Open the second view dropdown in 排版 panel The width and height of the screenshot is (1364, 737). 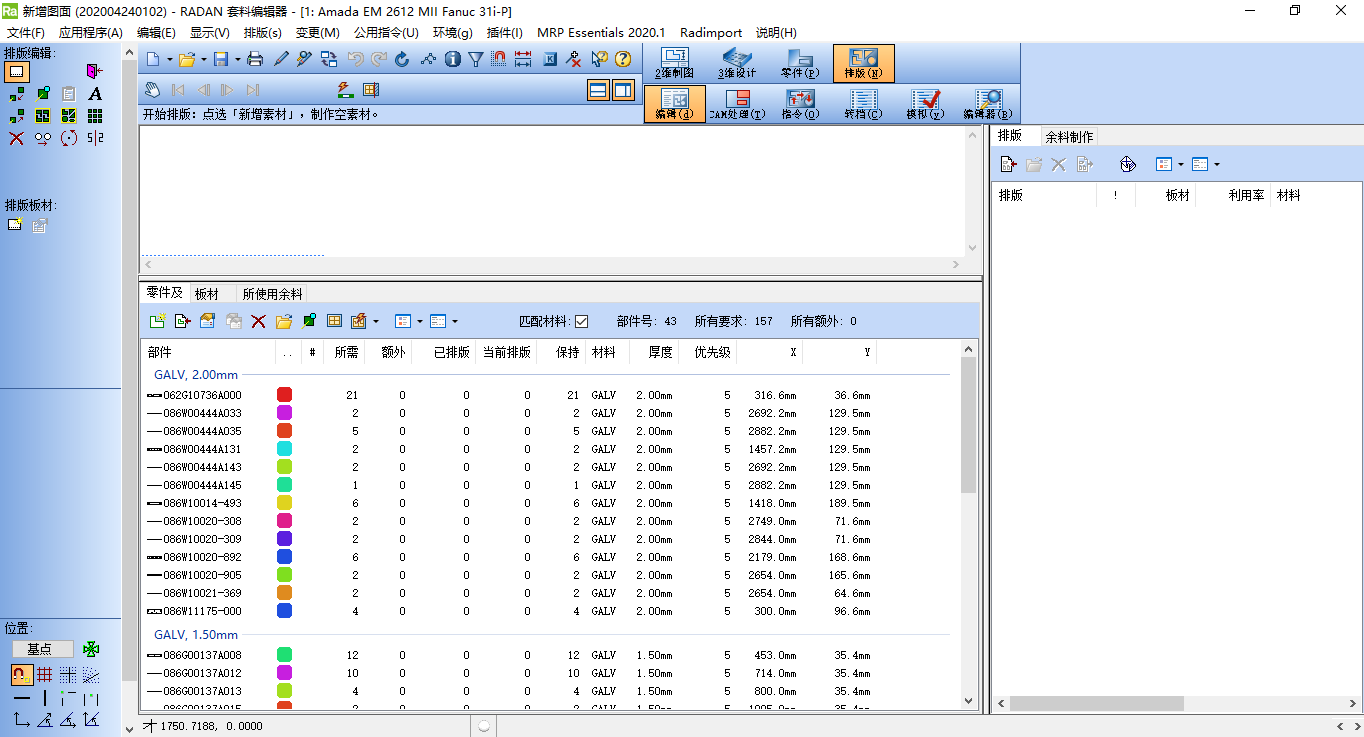point(1216,165)
